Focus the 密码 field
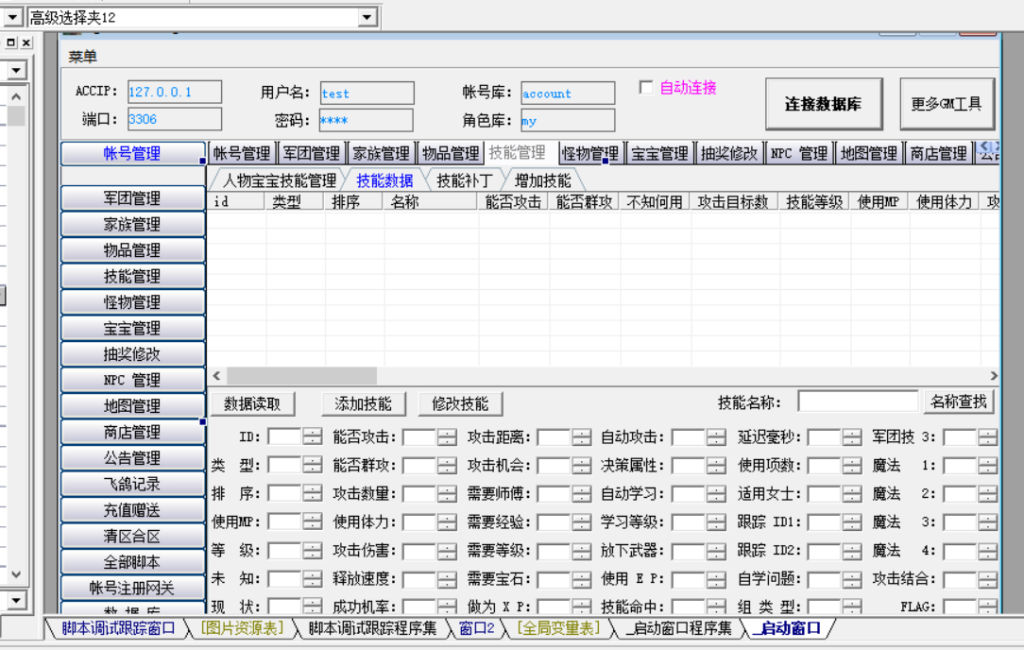Screen dimensions: 1024x650 pos(366,120)
